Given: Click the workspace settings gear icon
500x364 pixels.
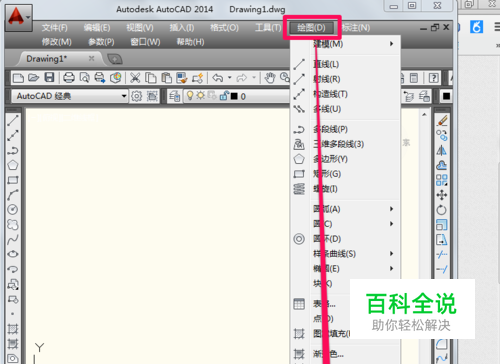Looking at the screenshot, I should 136,96.
